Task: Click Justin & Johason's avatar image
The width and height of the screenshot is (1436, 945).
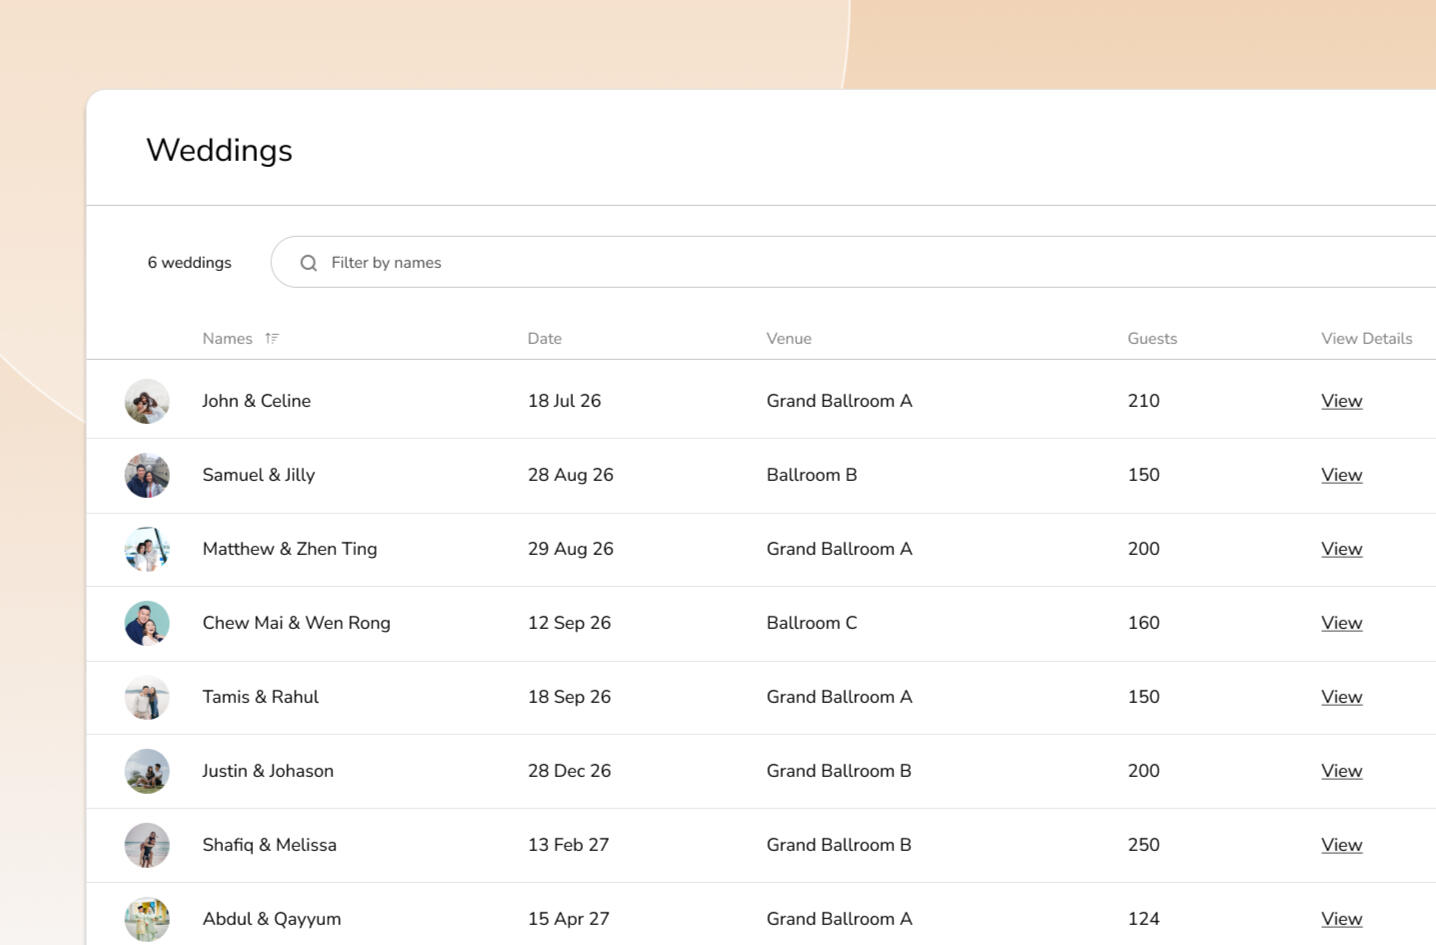Action: 147,771
